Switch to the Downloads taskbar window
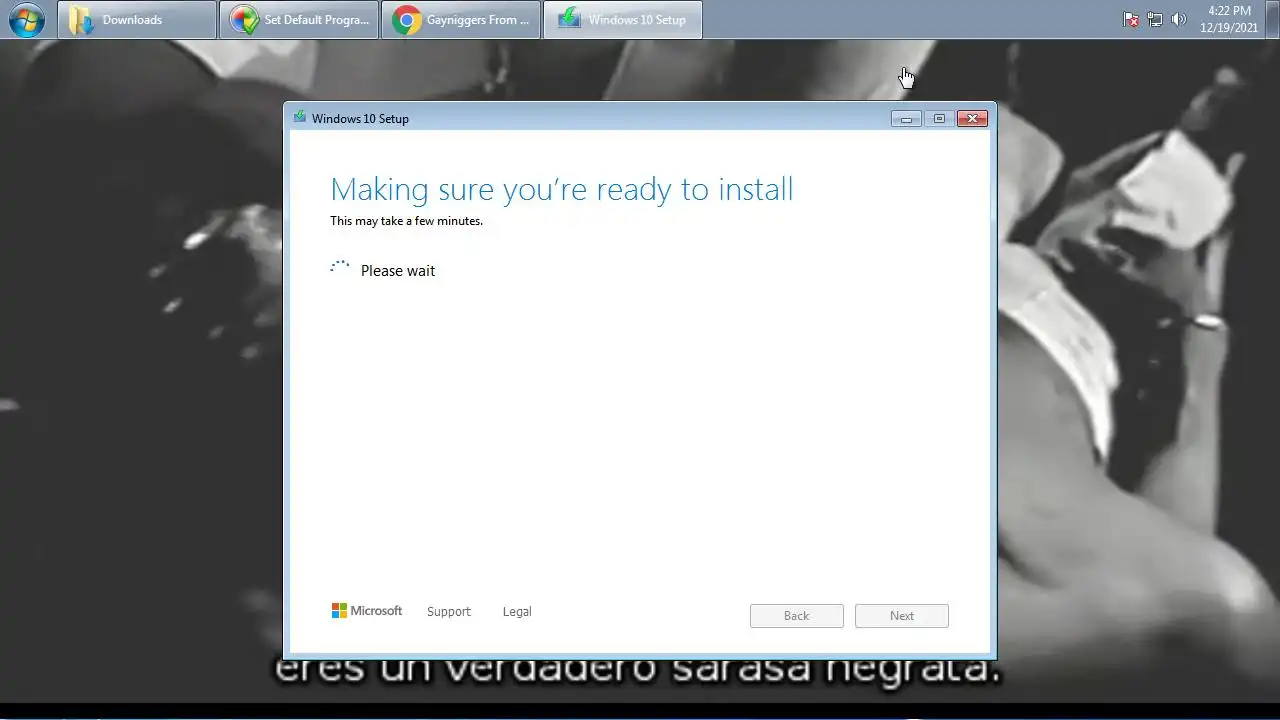1280x720 pixels. [137, 20]
